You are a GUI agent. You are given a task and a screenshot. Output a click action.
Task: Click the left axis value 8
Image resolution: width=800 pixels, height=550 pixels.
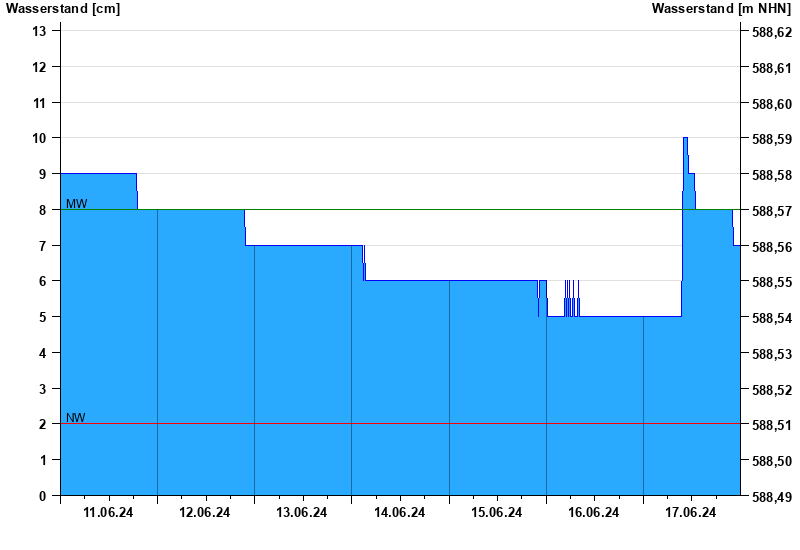coord(42,210)
